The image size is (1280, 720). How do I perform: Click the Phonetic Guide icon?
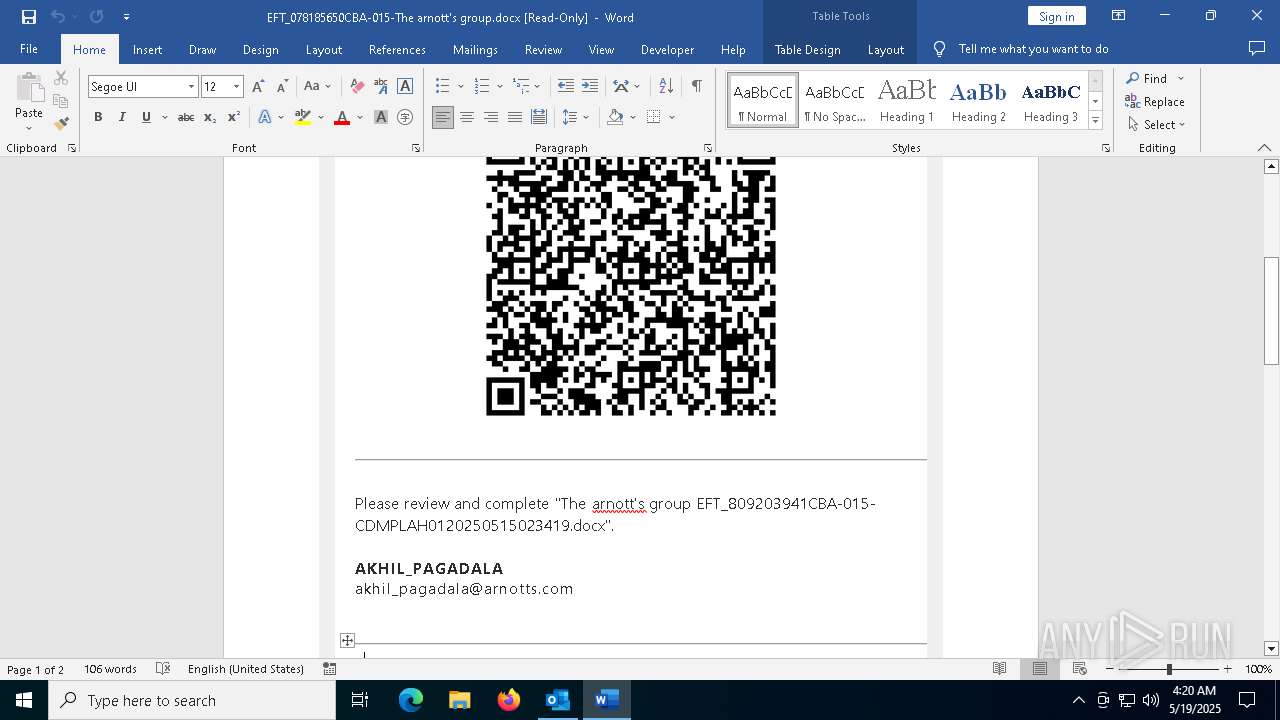click(x=381, y=87)
